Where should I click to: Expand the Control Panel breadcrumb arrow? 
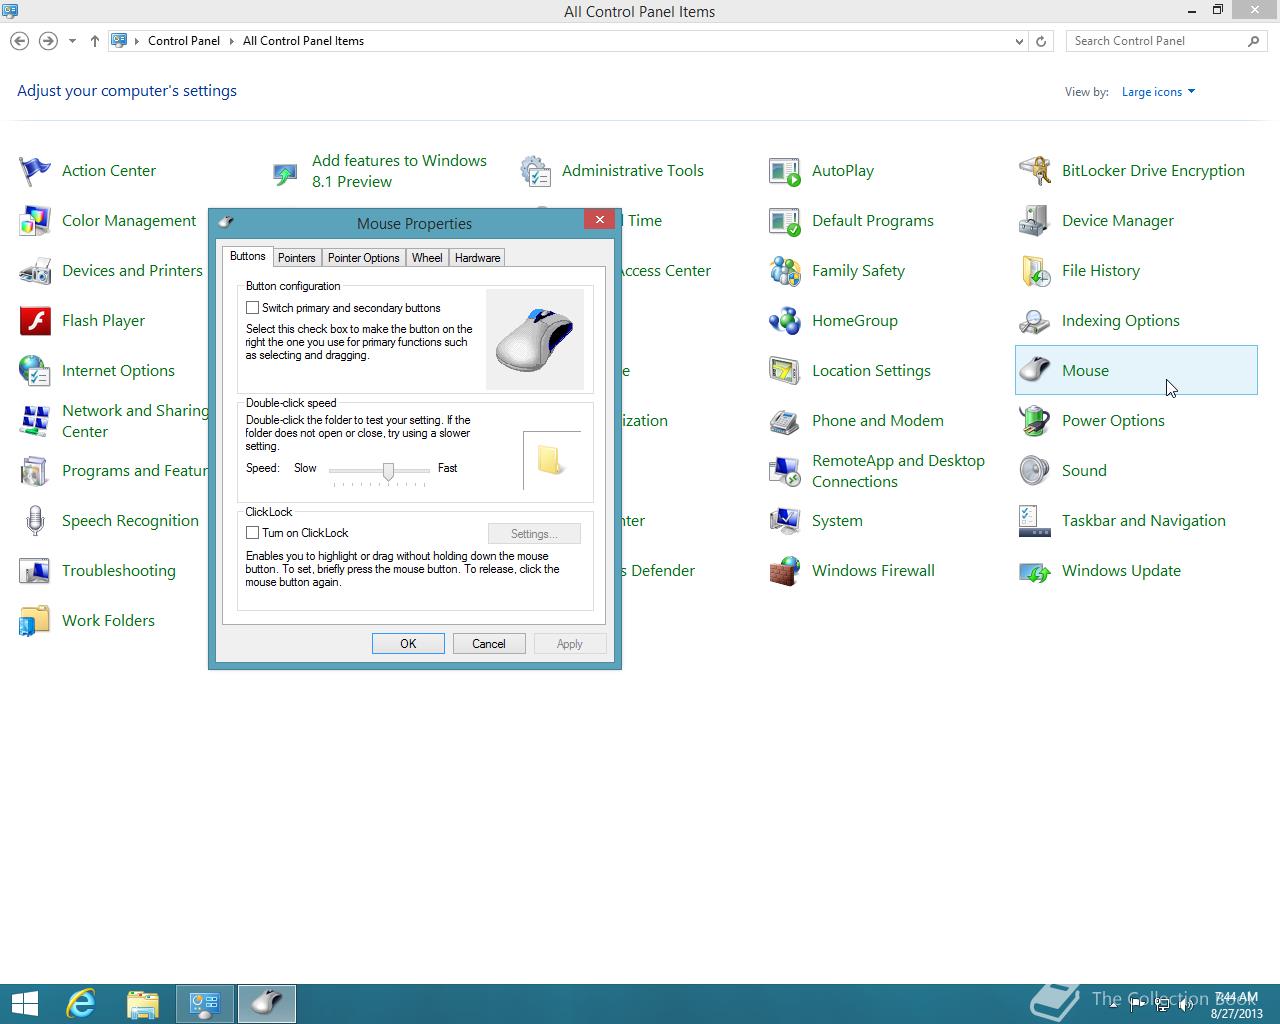tap(231, 41)
